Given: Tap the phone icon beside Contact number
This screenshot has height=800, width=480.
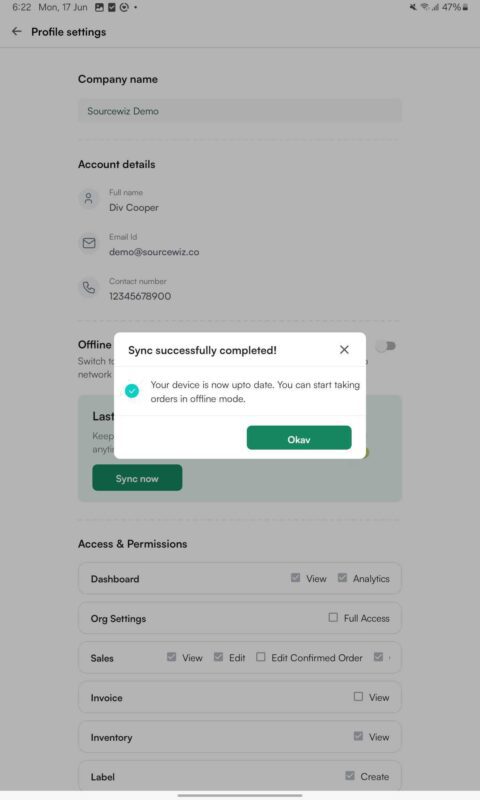Looking at the screenshot, I should coord(89,287).
